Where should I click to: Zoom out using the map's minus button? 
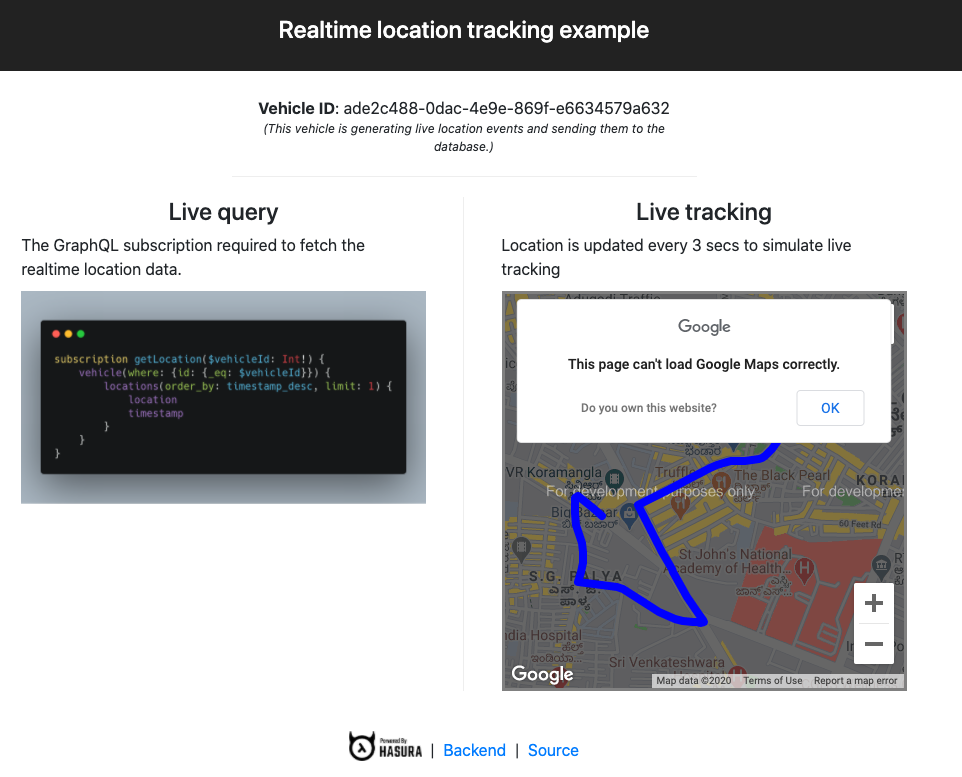[872, 644]
